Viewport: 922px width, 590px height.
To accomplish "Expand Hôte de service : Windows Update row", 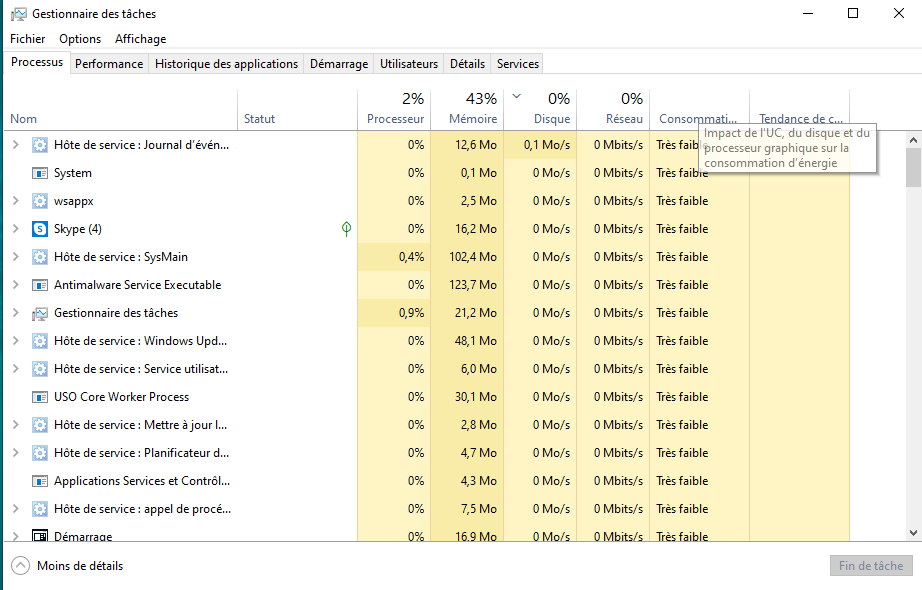I will click(x=15, y=341).
